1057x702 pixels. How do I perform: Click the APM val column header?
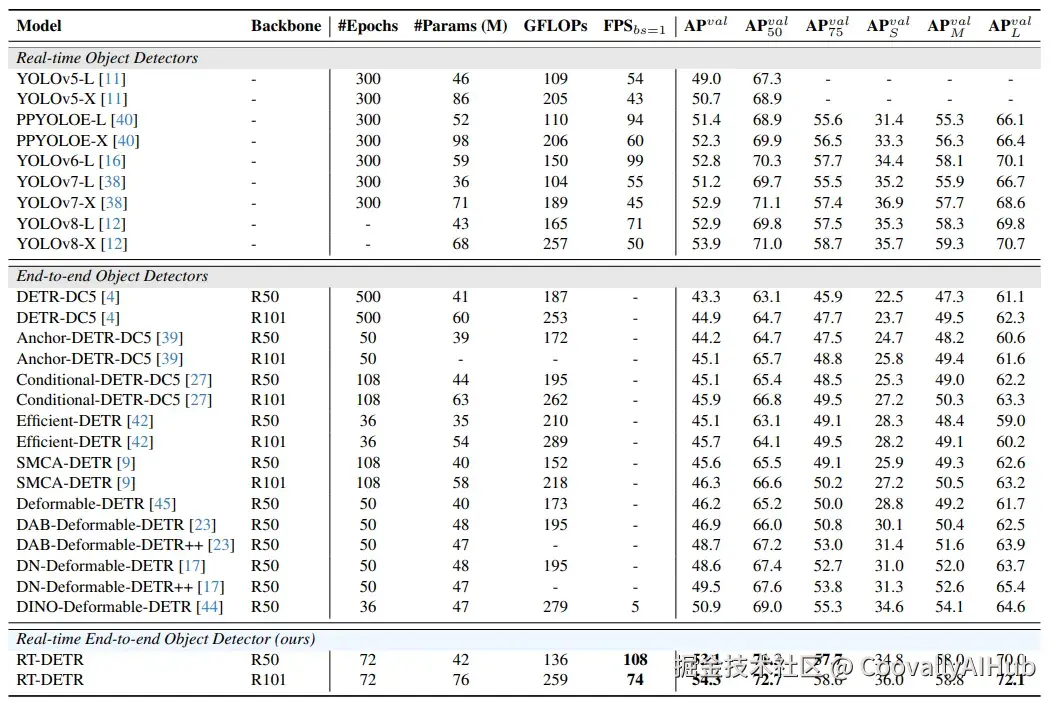948,26
